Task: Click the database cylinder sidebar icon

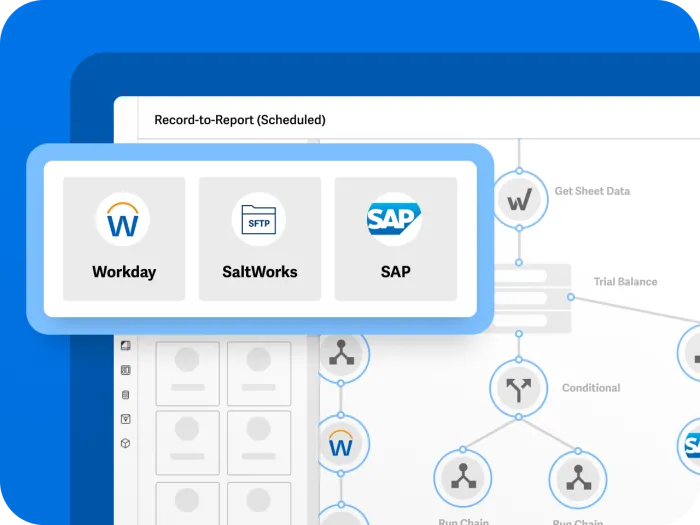Action: [x=125, y=395]
